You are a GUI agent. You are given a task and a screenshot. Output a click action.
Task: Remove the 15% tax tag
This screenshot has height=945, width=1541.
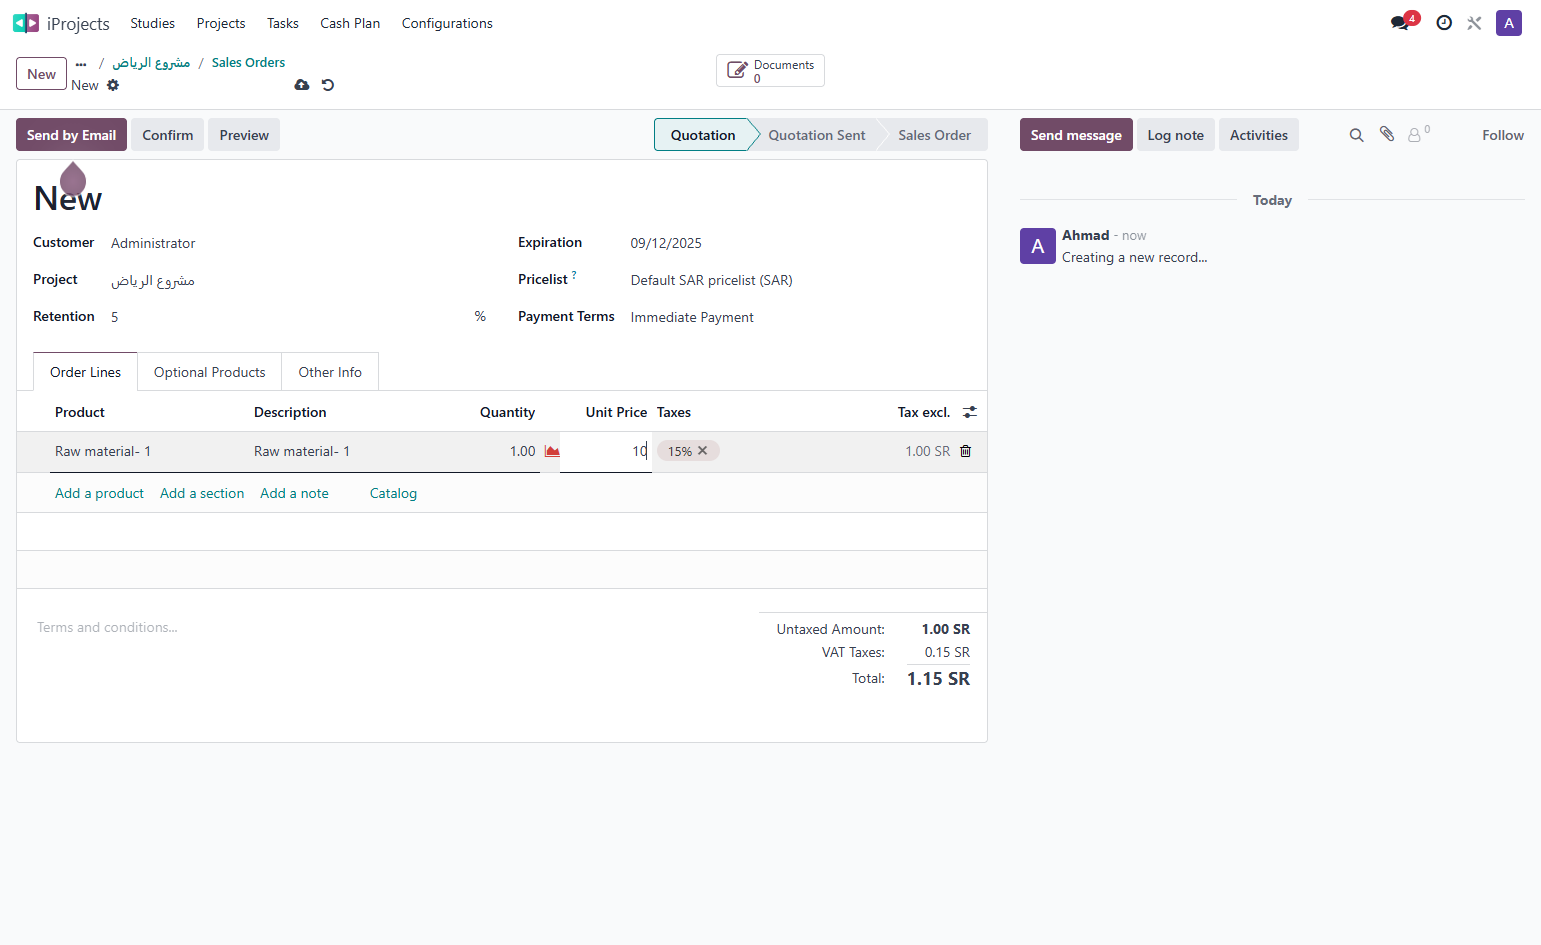703,451
